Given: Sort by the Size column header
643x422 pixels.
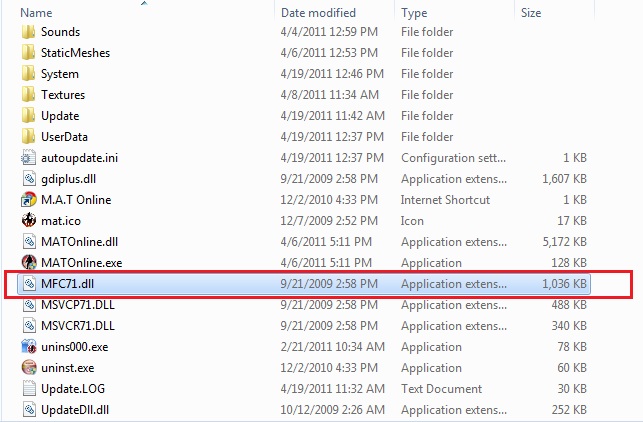Looking at the screenshot, I should pos(531,13).
